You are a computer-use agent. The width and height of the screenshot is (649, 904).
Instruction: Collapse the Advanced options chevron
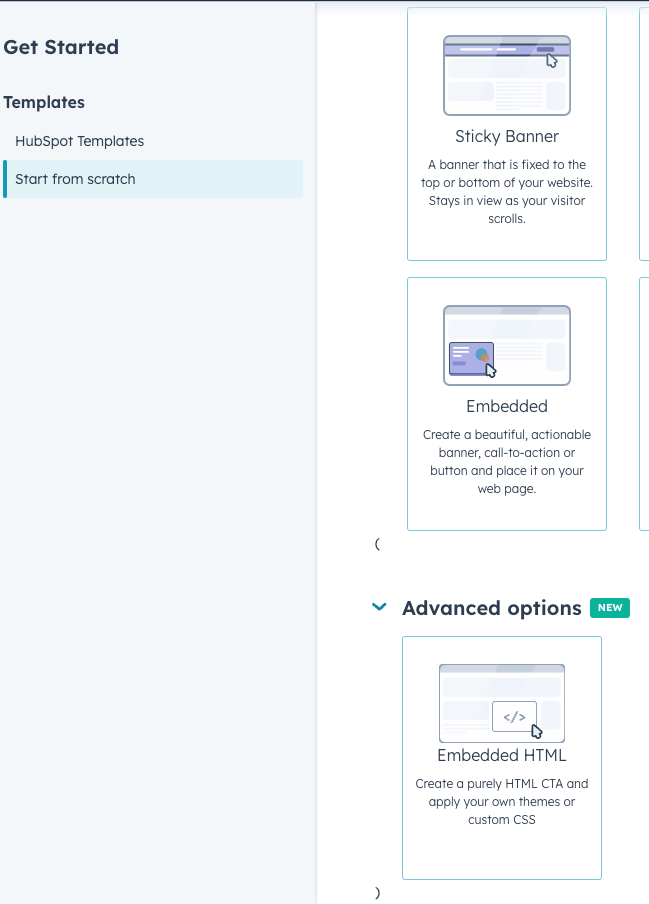click(379, 607)
